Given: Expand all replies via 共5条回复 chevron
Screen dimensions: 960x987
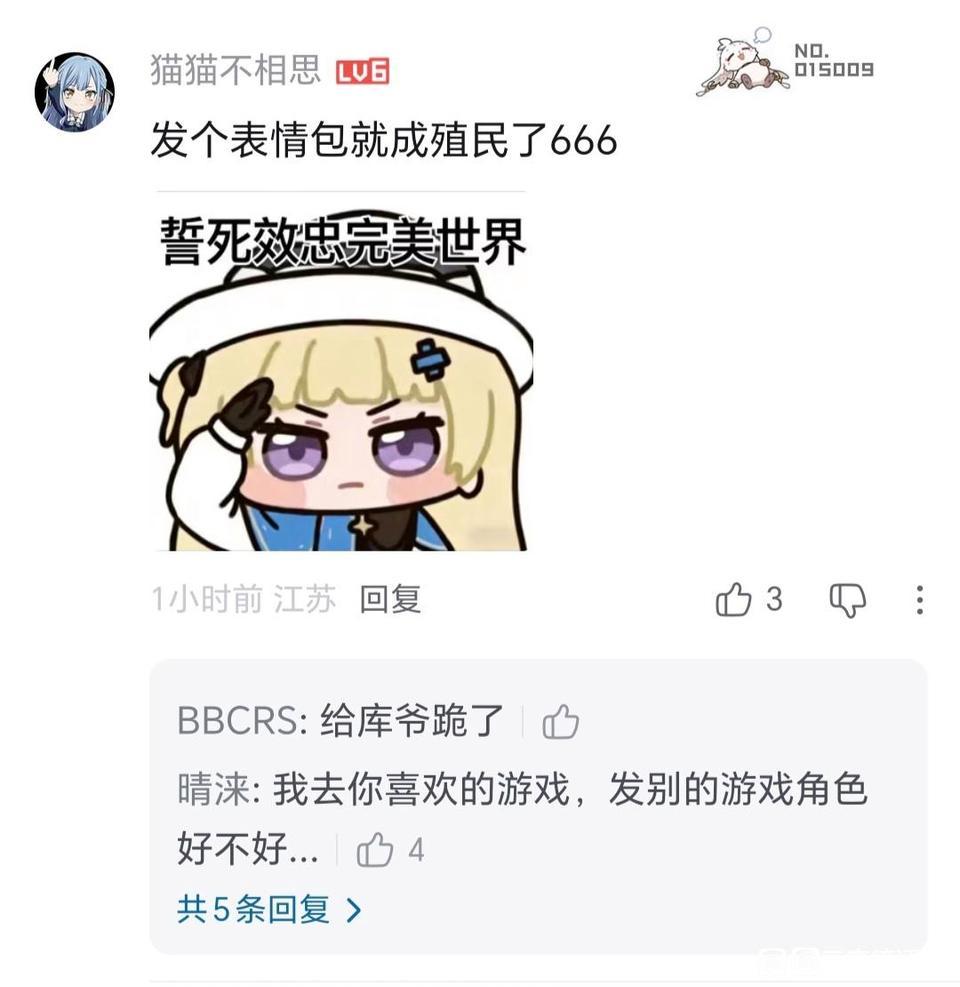Looking at the screenshot, I should point(269,909).
